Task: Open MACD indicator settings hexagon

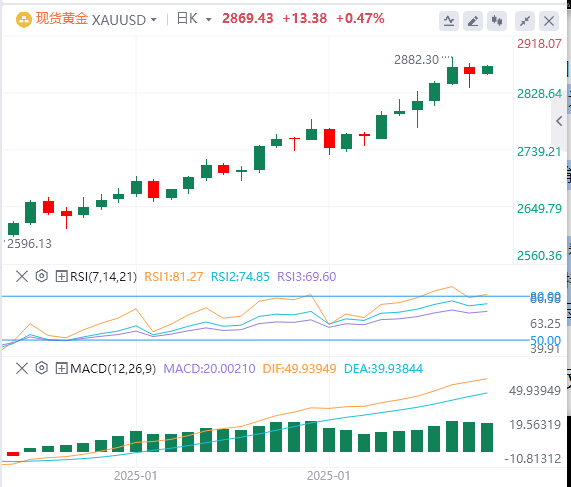Action: 42,368
